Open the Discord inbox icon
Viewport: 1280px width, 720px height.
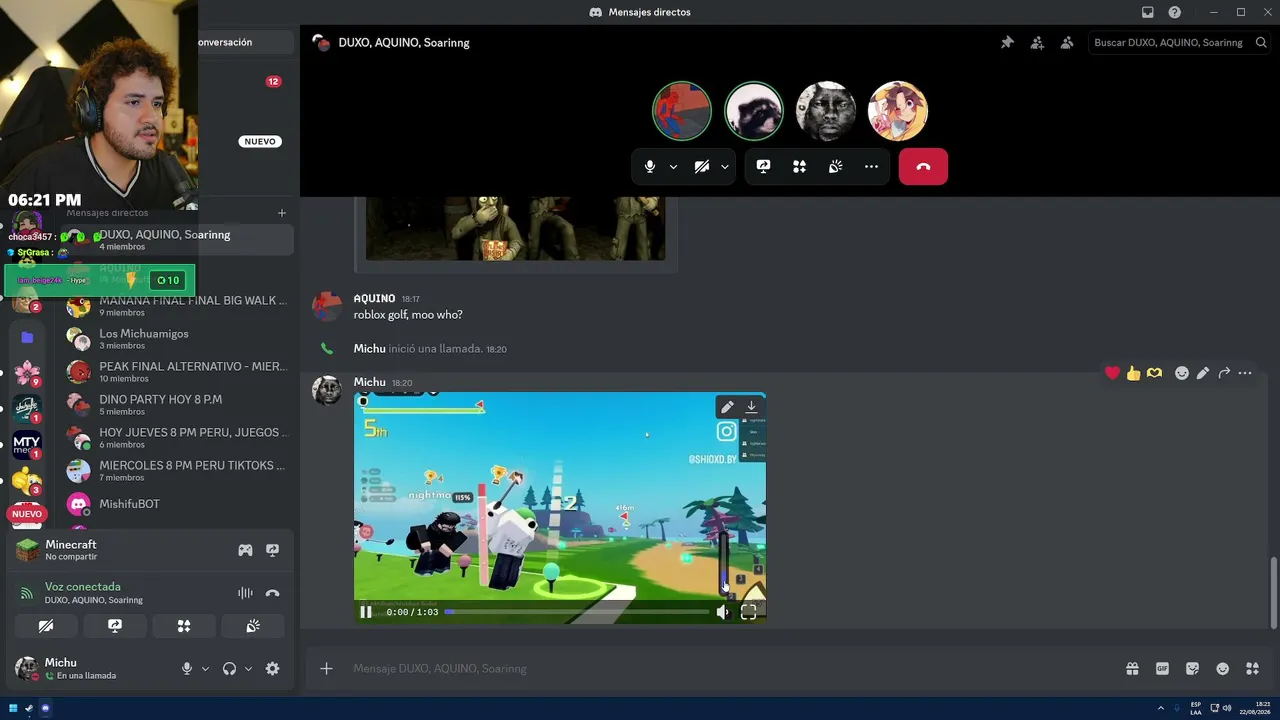(1148, 12)
